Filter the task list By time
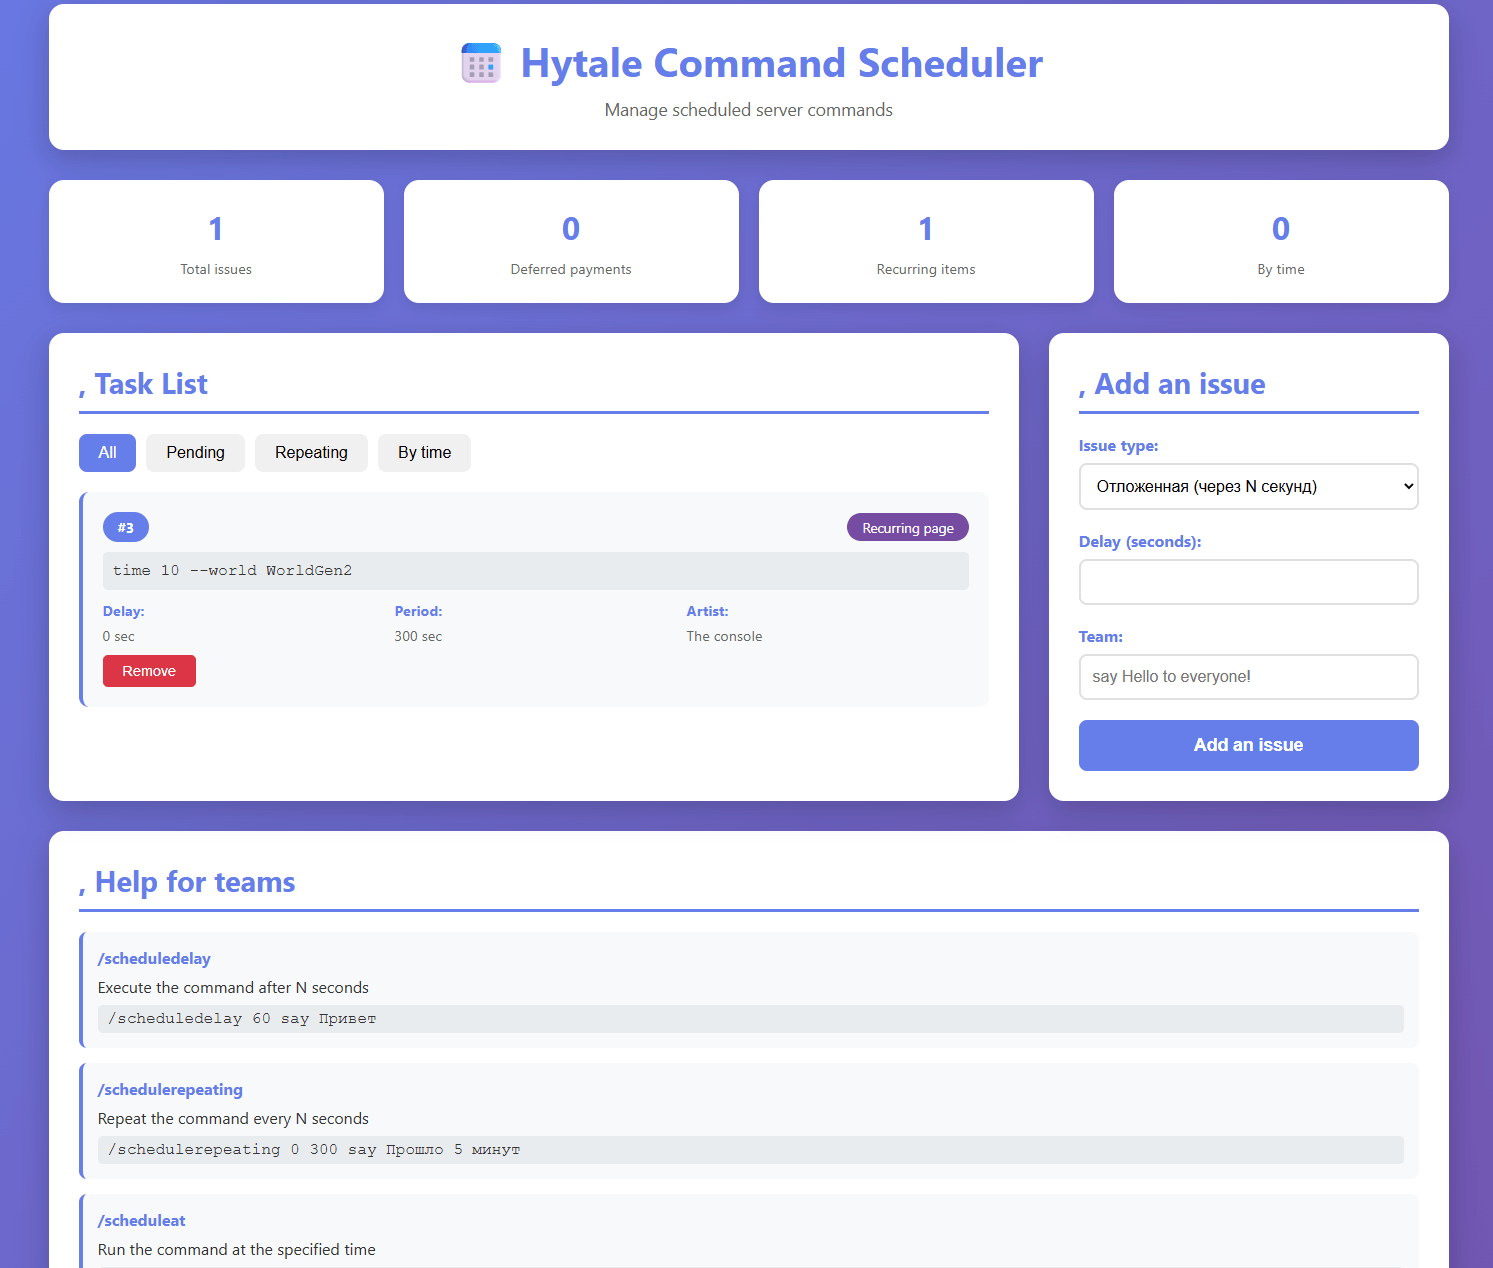This screenshot has height=1268, width=1493. [424, 453]
